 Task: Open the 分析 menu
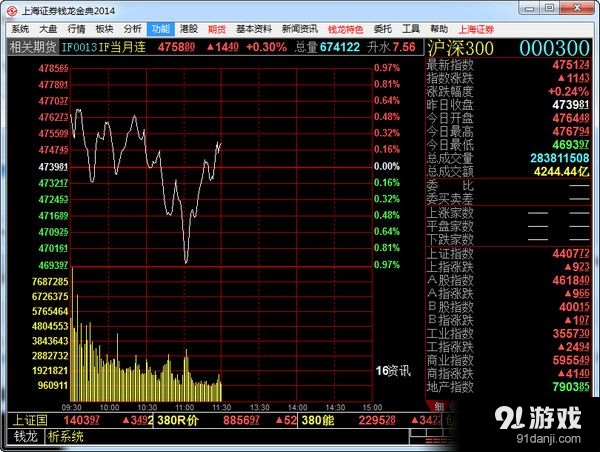pos(132,29)
